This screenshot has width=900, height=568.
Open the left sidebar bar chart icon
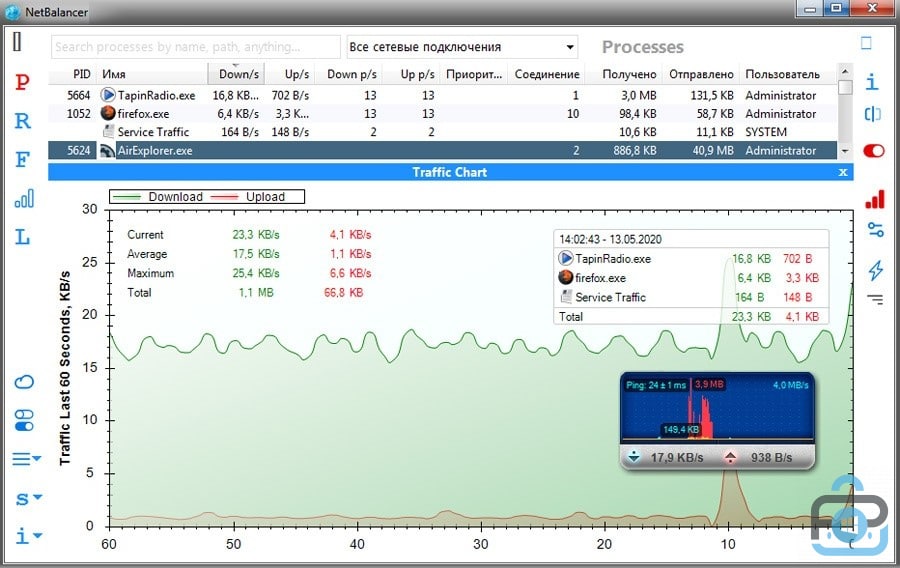[x=24, y=199]
